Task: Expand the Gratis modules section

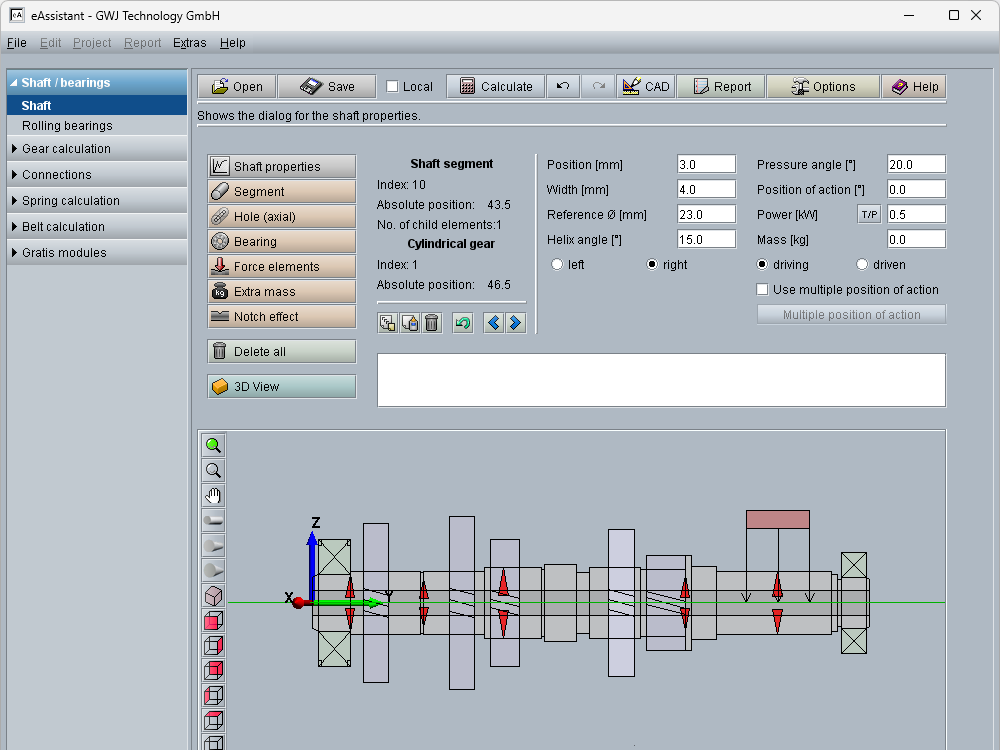Action: pos(64,253)
